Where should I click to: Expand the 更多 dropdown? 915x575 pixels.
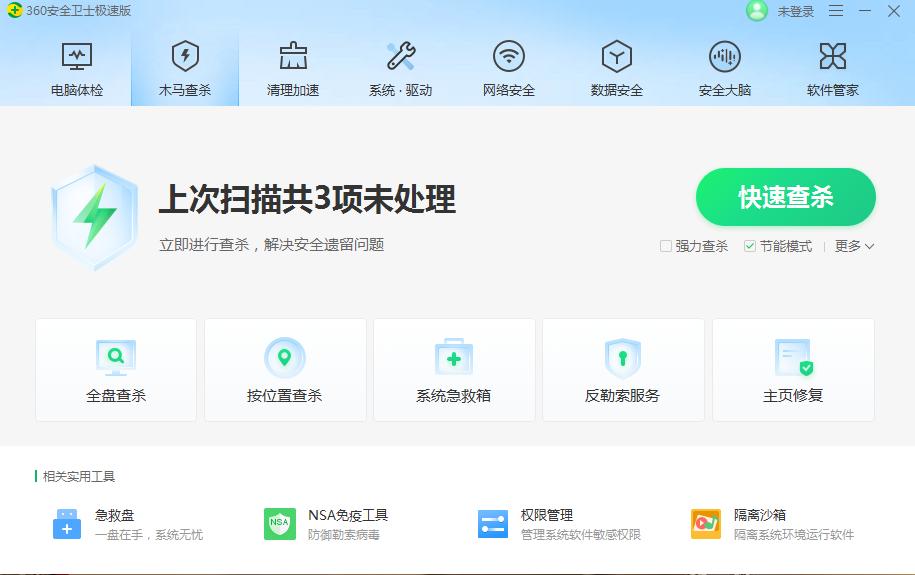tap(854, 246)
